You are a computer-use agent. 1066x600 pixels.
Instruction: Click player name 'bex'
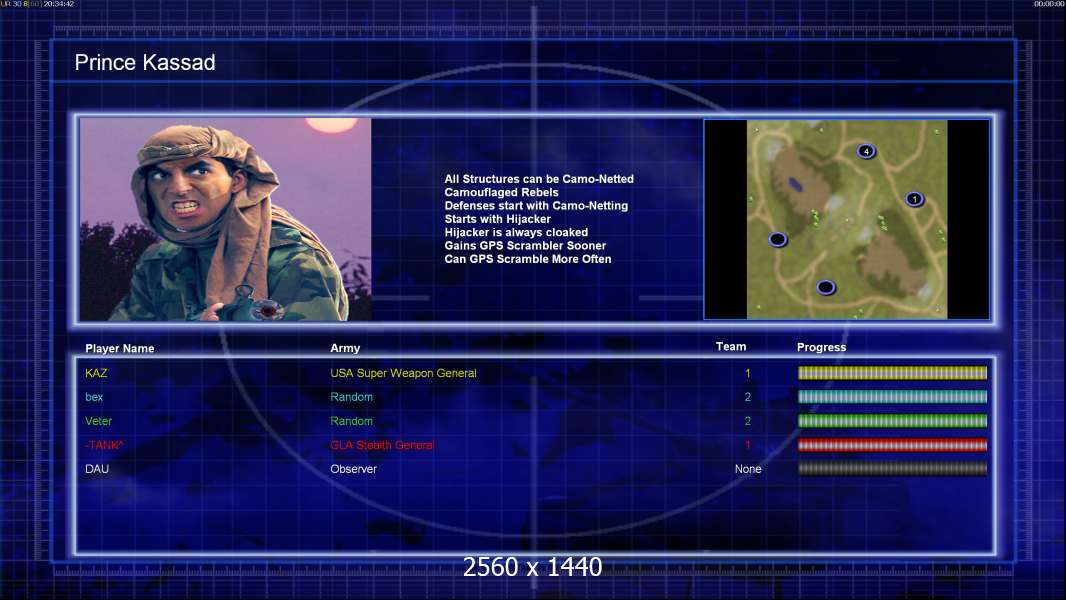point(94,397)
